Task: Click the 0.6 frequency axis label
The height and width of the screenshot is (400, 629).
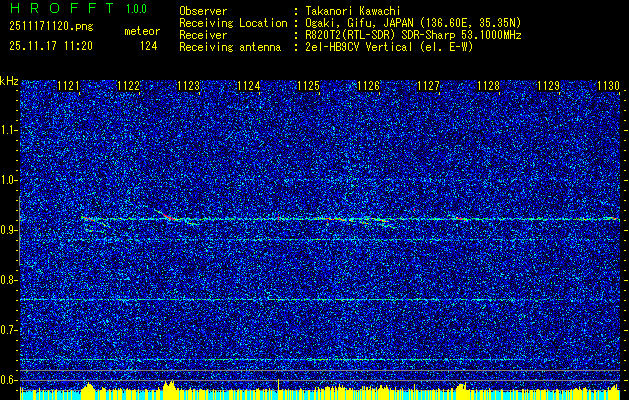Action: point(9,380)
